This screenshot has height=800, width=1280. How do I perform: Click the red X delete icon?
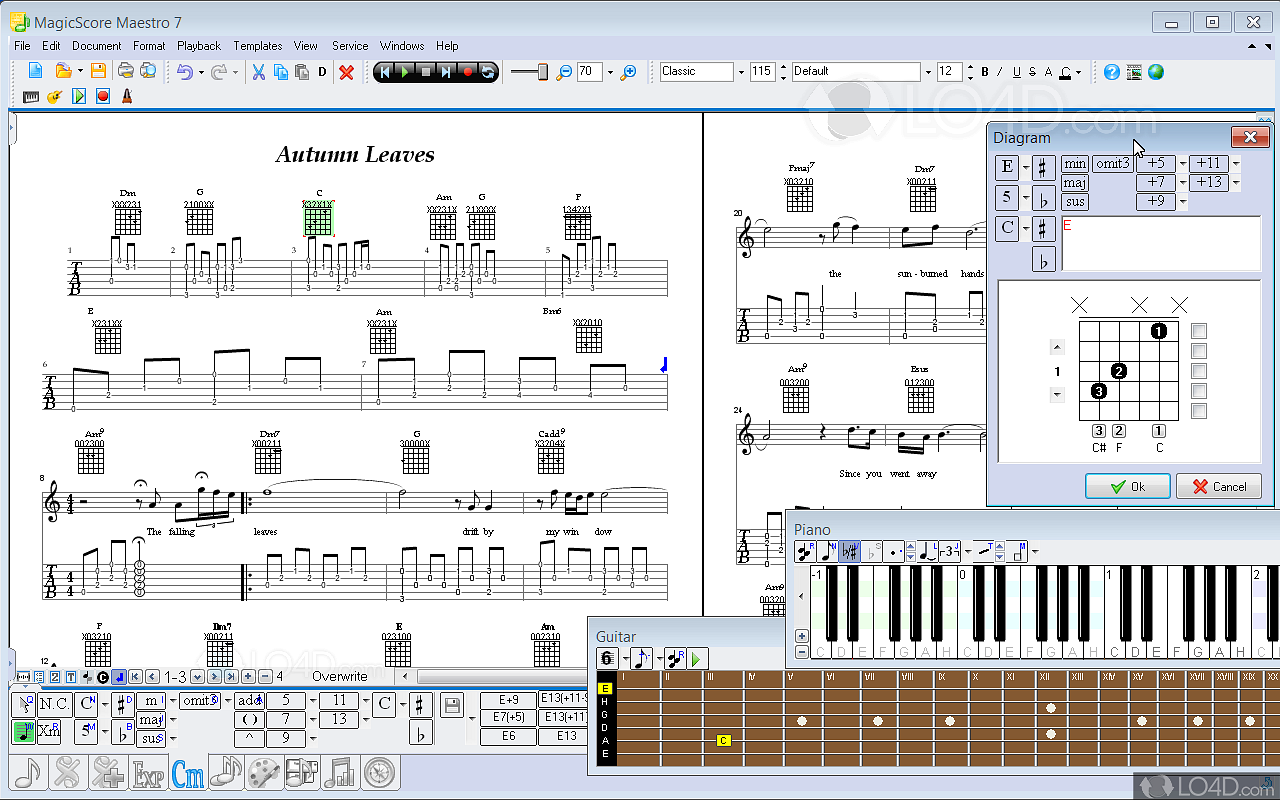(346, 71)
